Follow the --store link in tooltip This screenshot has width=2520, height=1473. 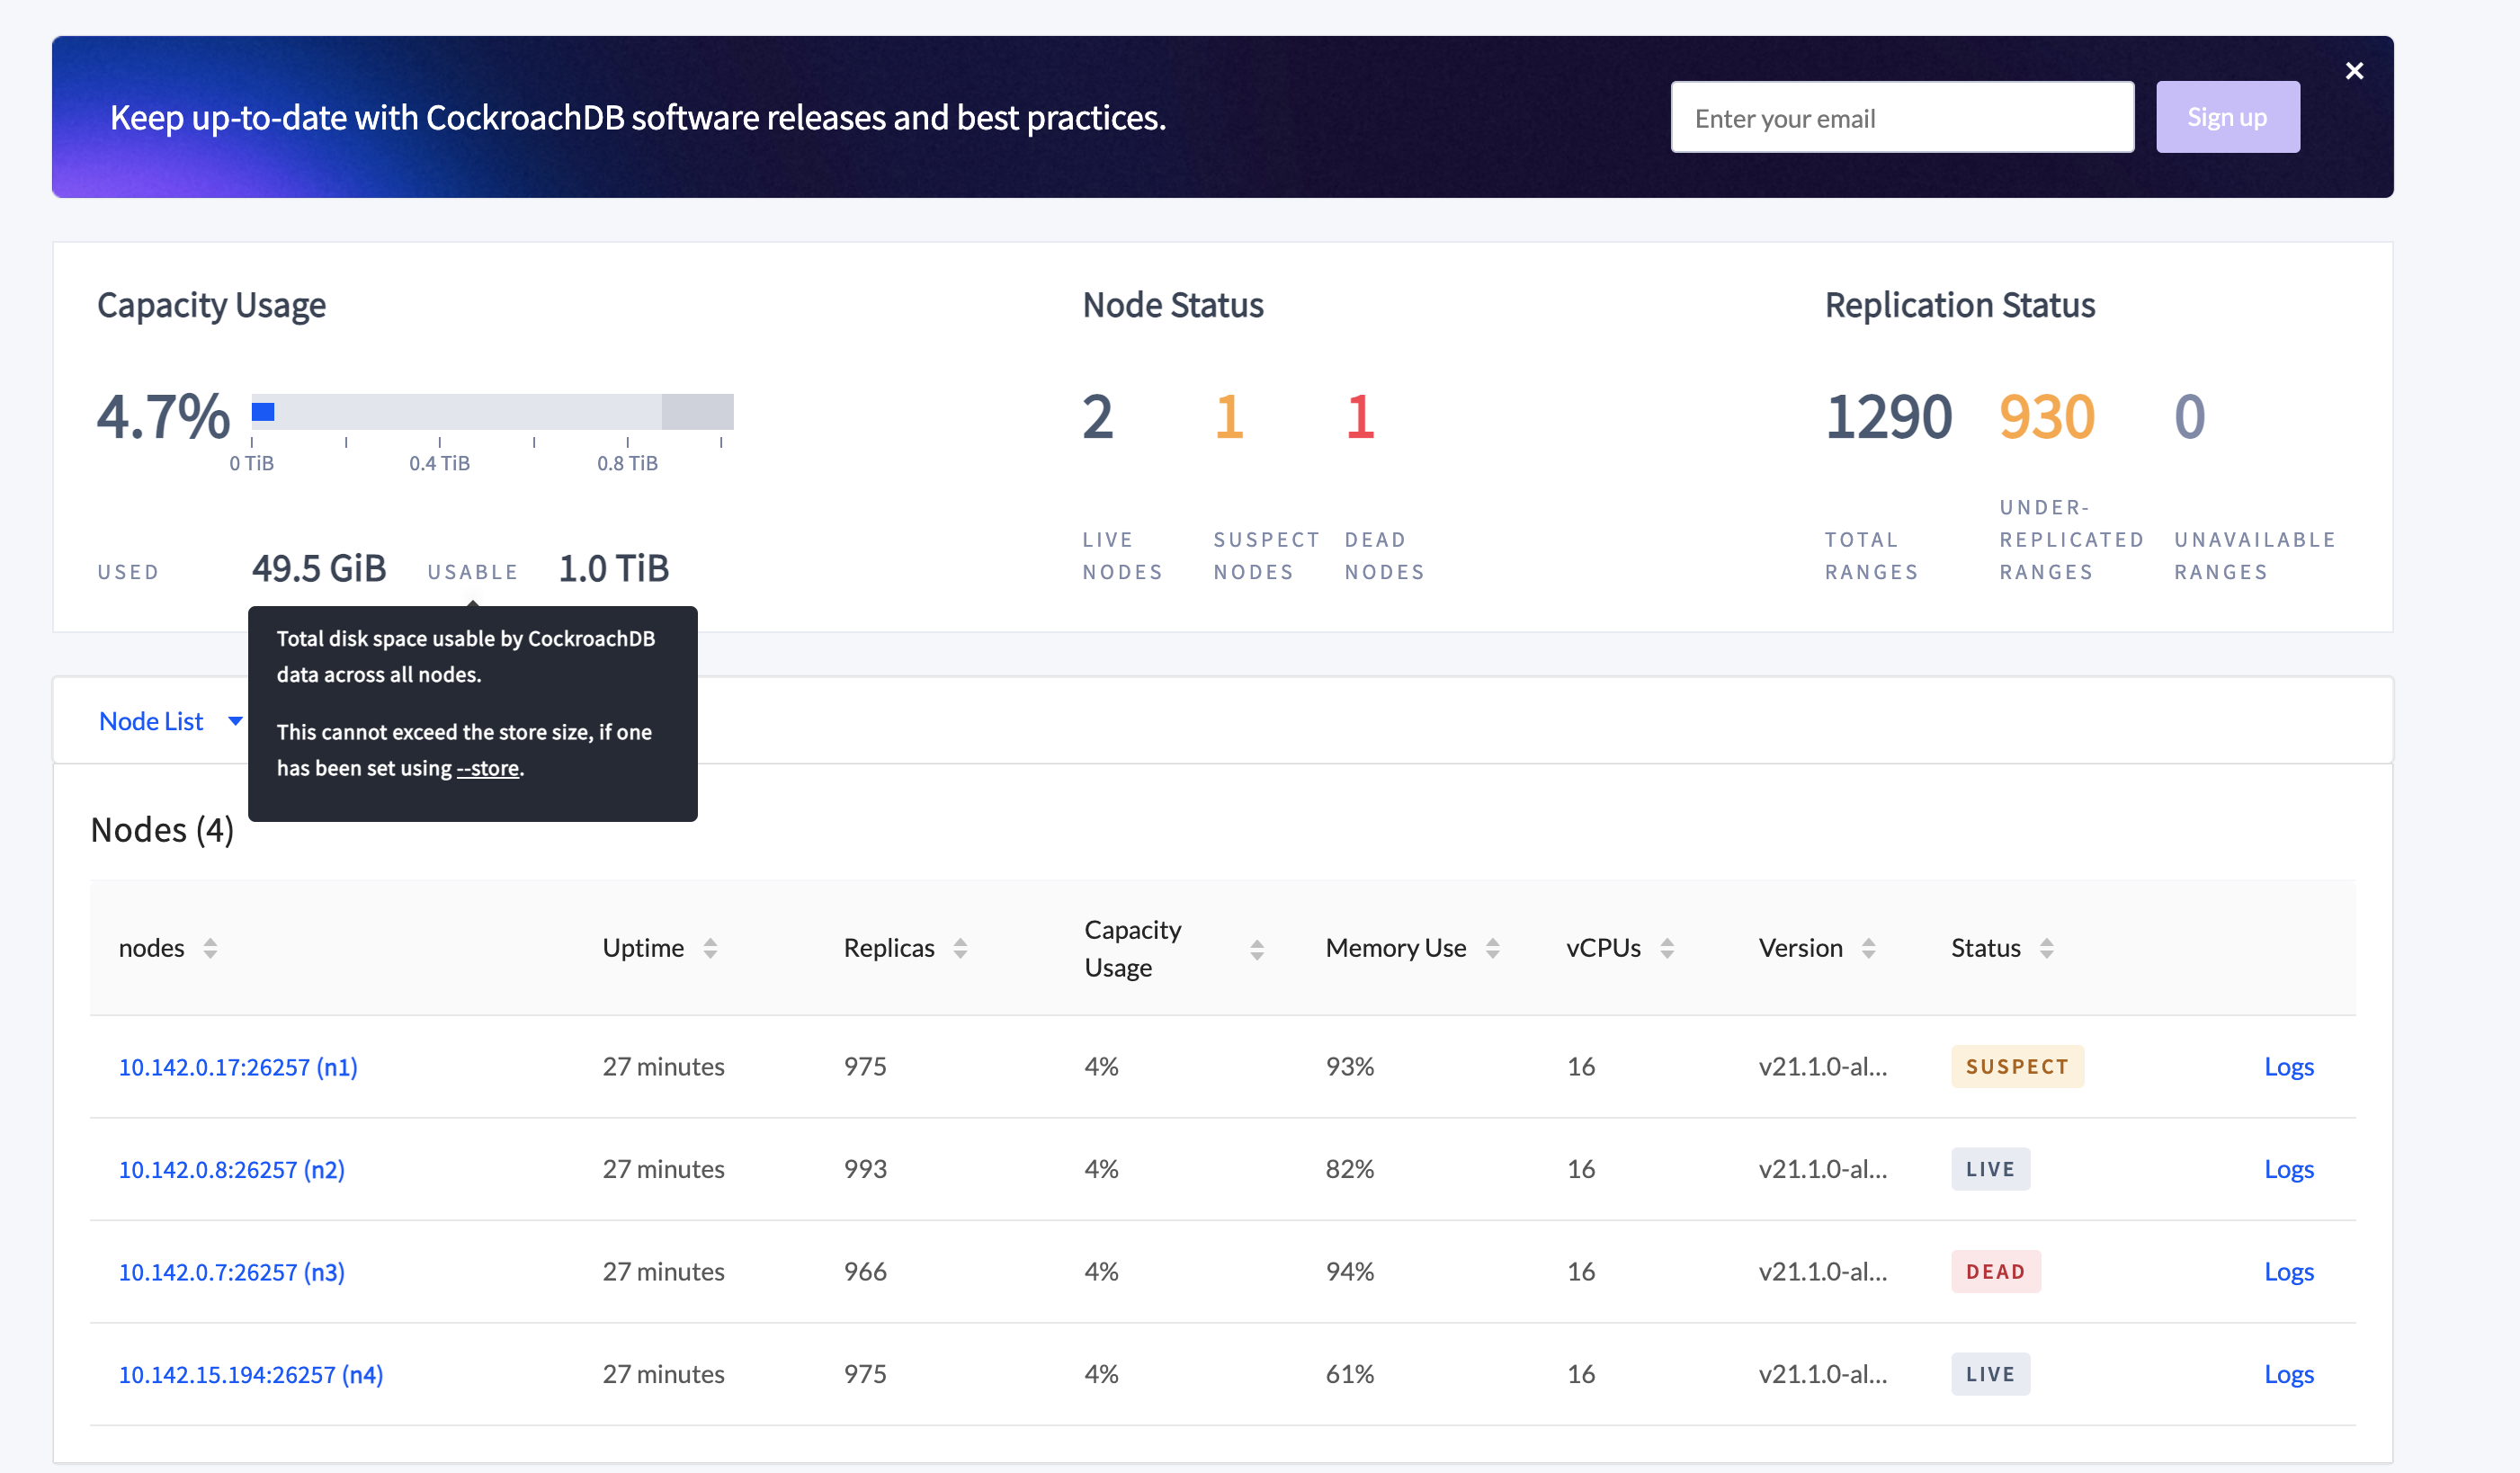point(488,768)
